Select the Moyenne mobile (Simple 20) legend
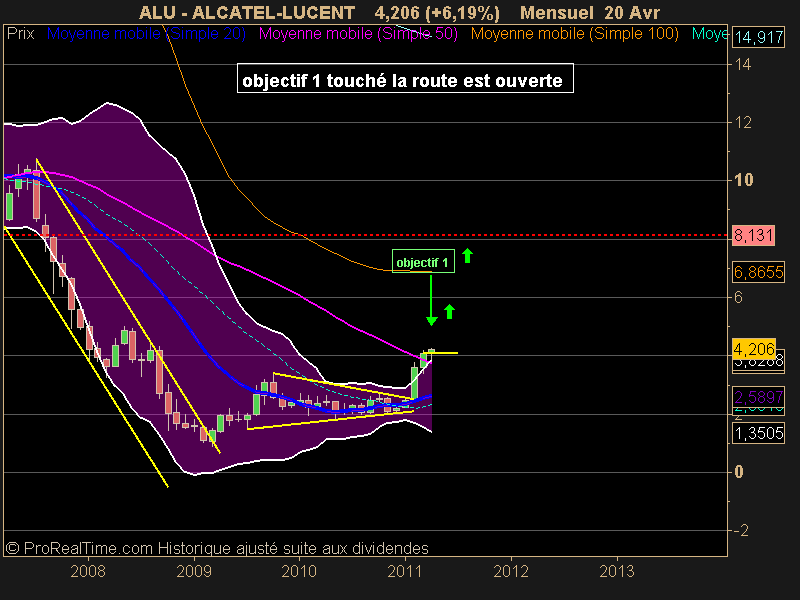The width and height of the screenshot is (800, 600). [146, 34]
